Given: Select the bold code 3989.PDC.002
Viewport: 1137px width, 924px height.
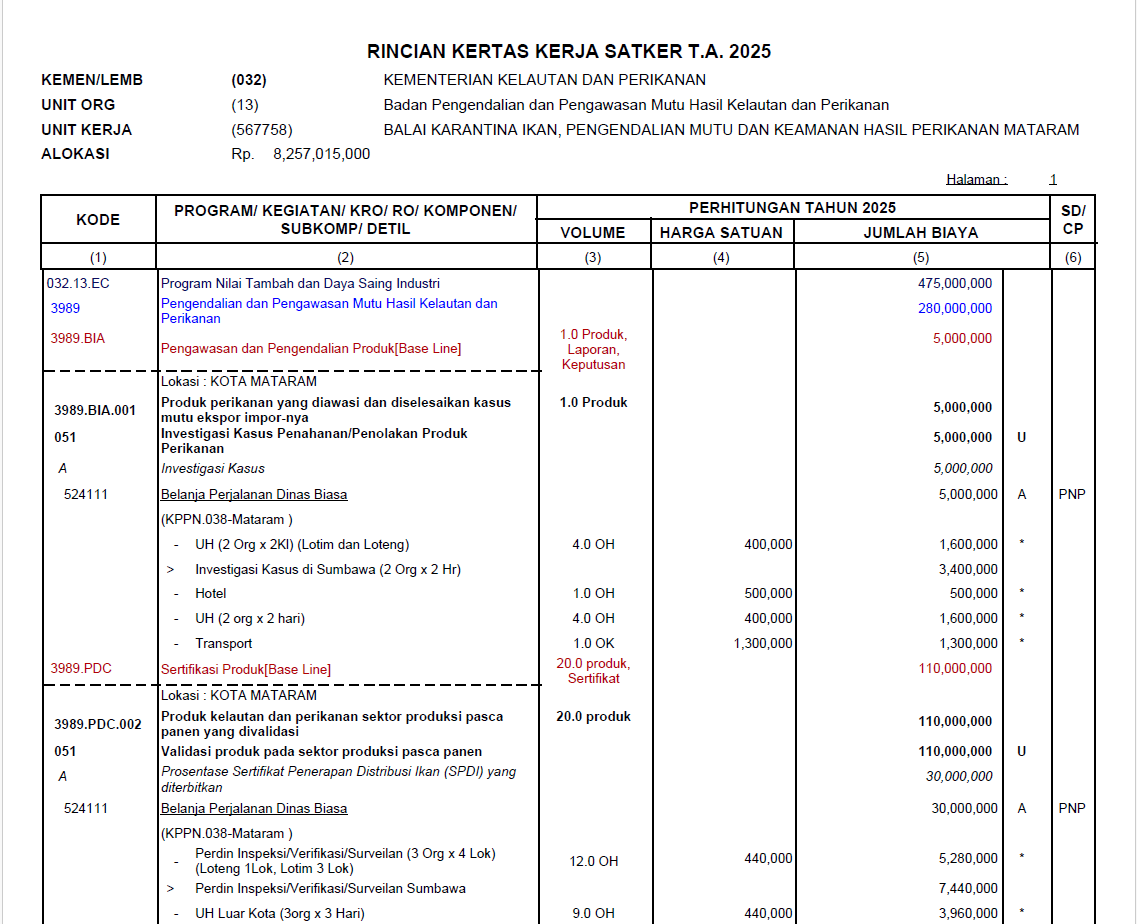Looking at the screenshot, I should pyautogui.click(x=98, y=724).
